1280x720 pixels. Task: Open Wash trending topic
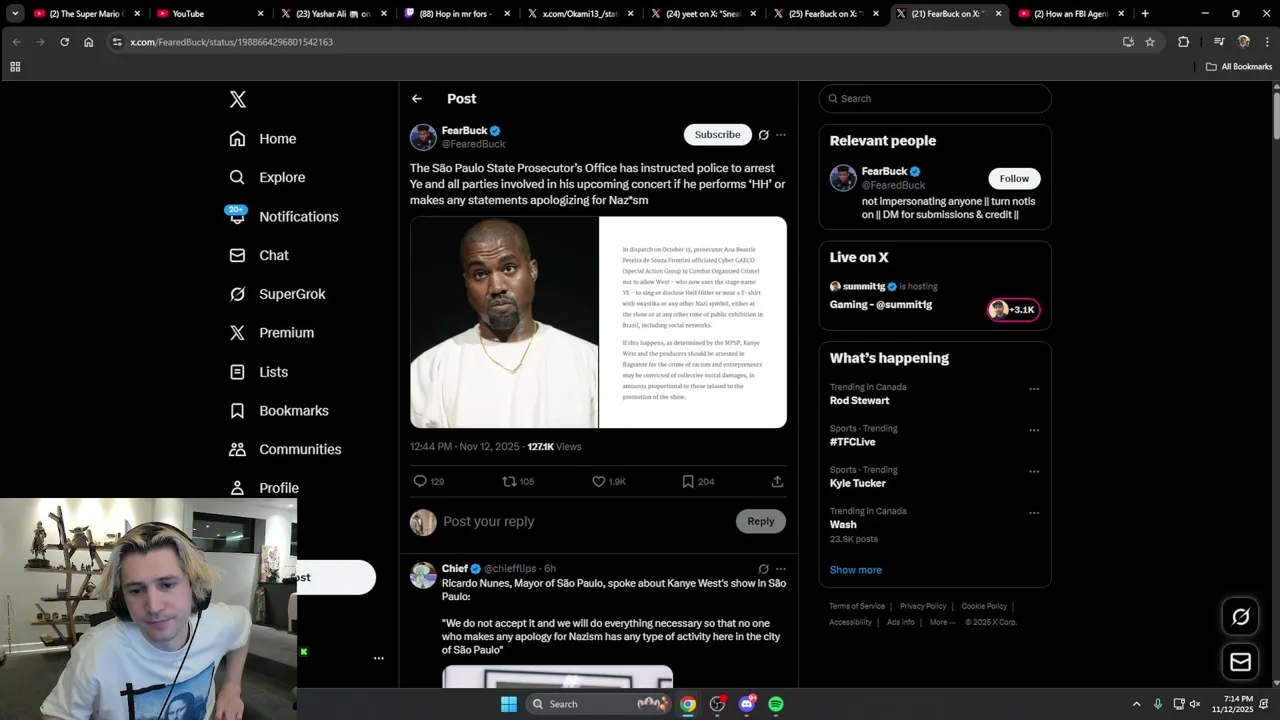click(x=843, y=524)
